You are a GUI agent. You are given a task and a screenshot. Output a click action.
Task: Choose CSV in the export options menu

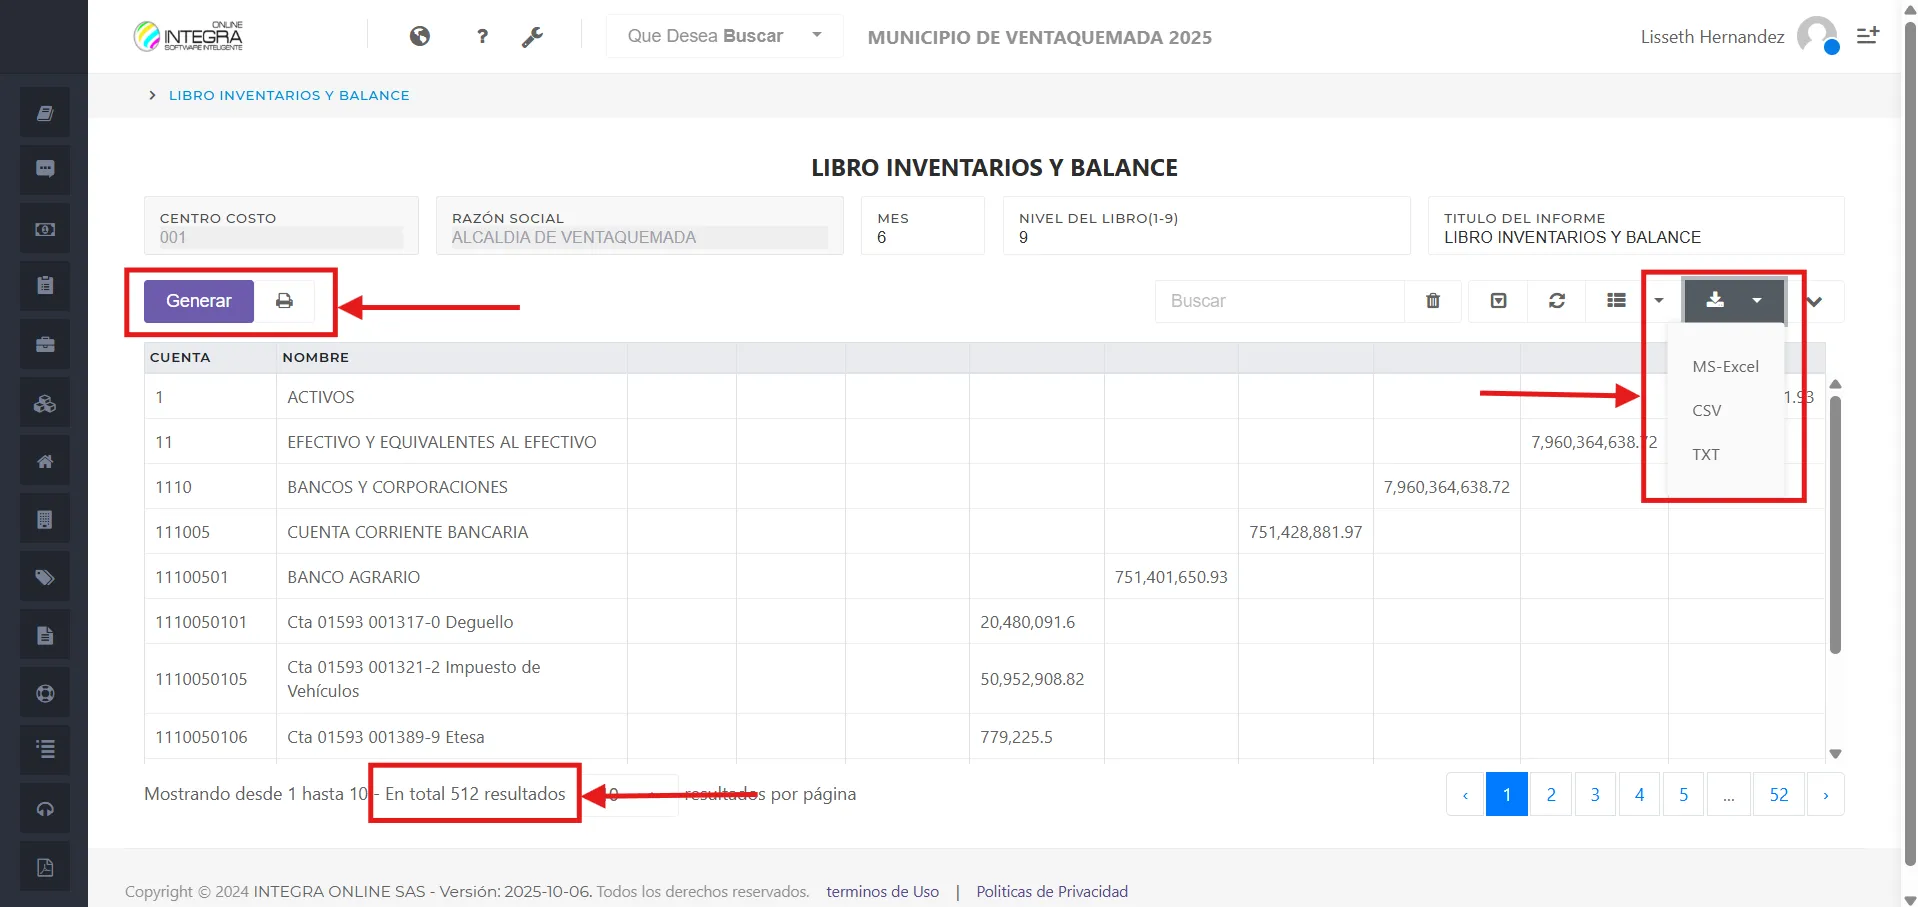[1707, 410]
